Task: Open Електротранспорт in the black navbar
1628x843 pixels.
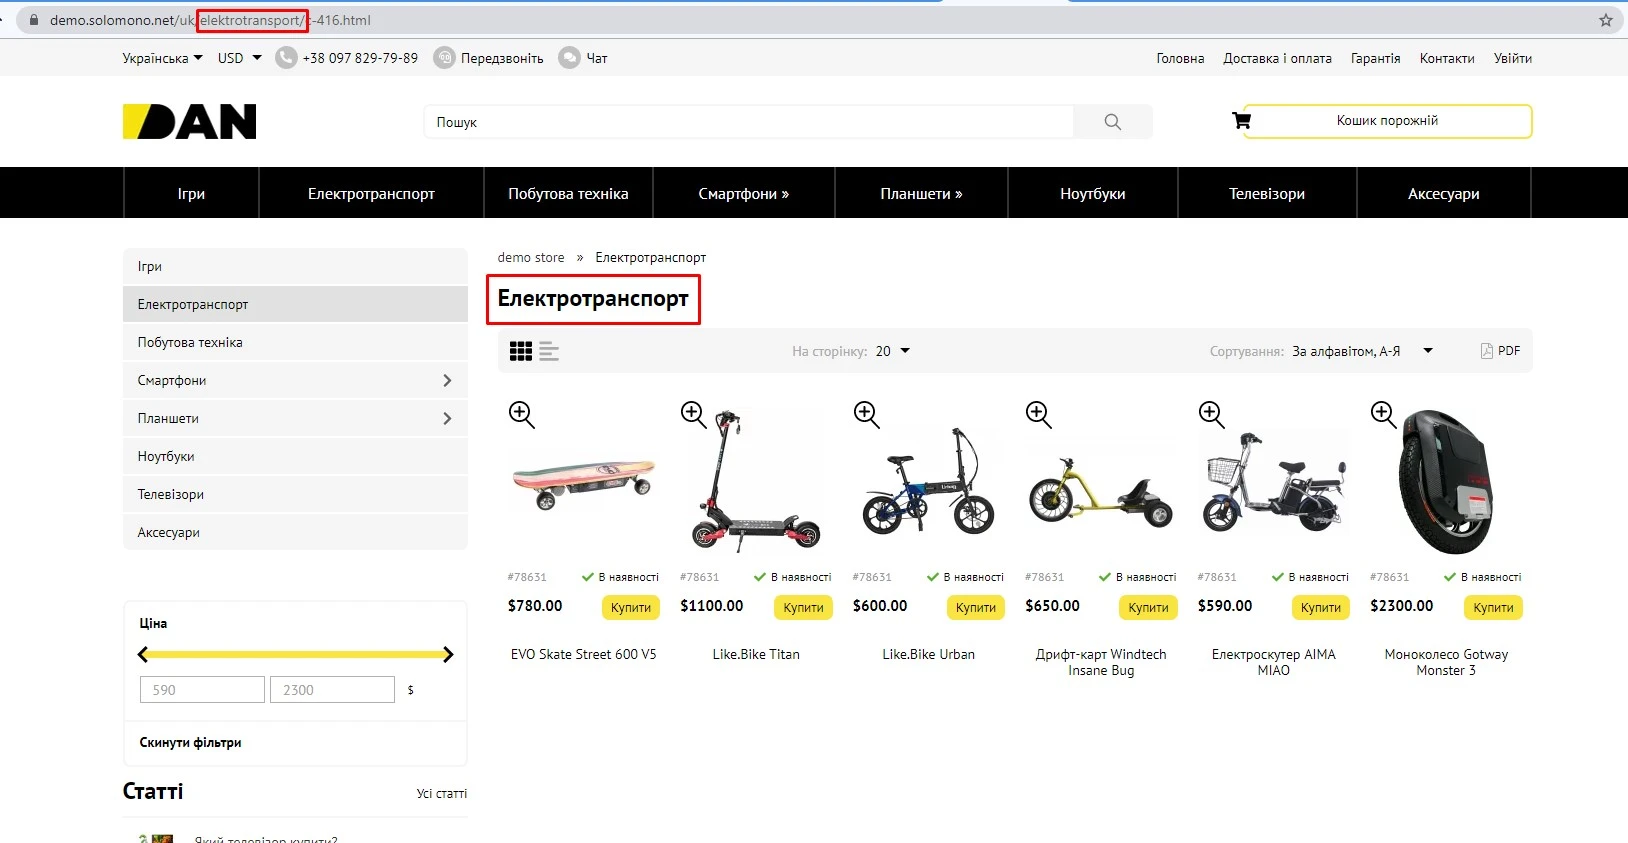Action: (x=371, y=193)
